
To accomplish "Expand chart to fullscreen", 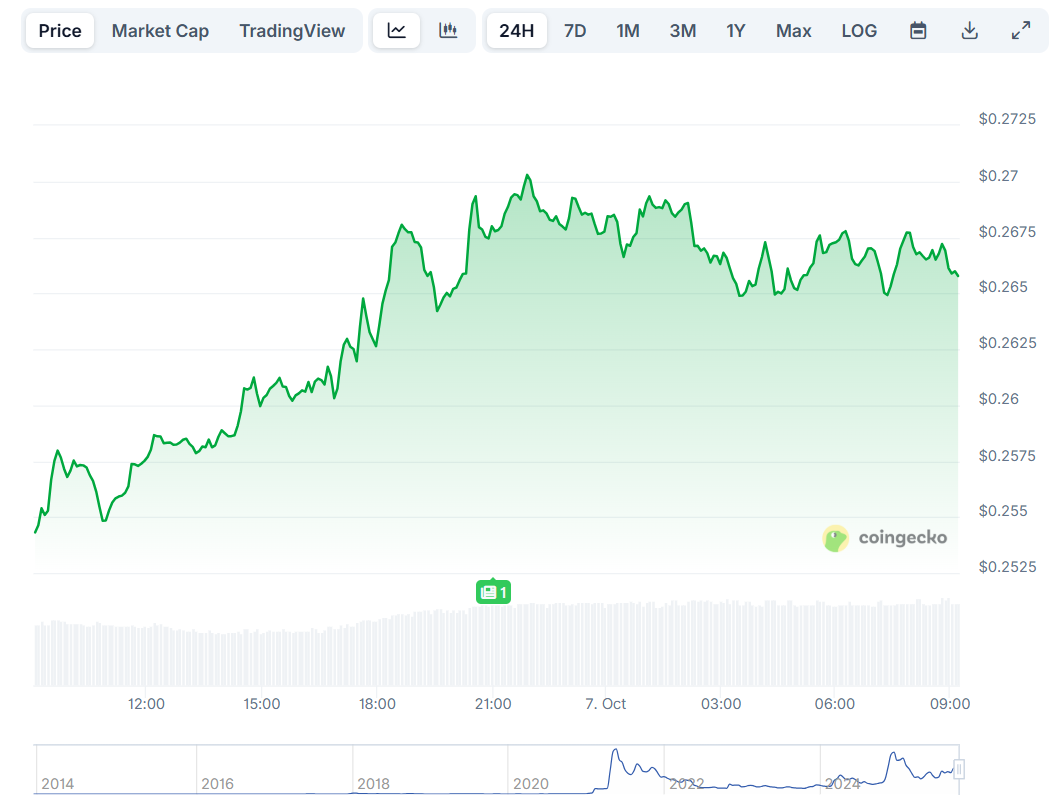I will point(1021,31).
